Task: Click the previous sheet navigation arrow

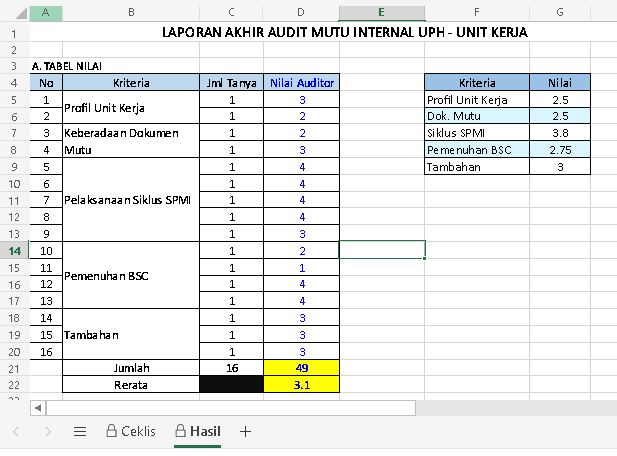Action: [16, 432]
